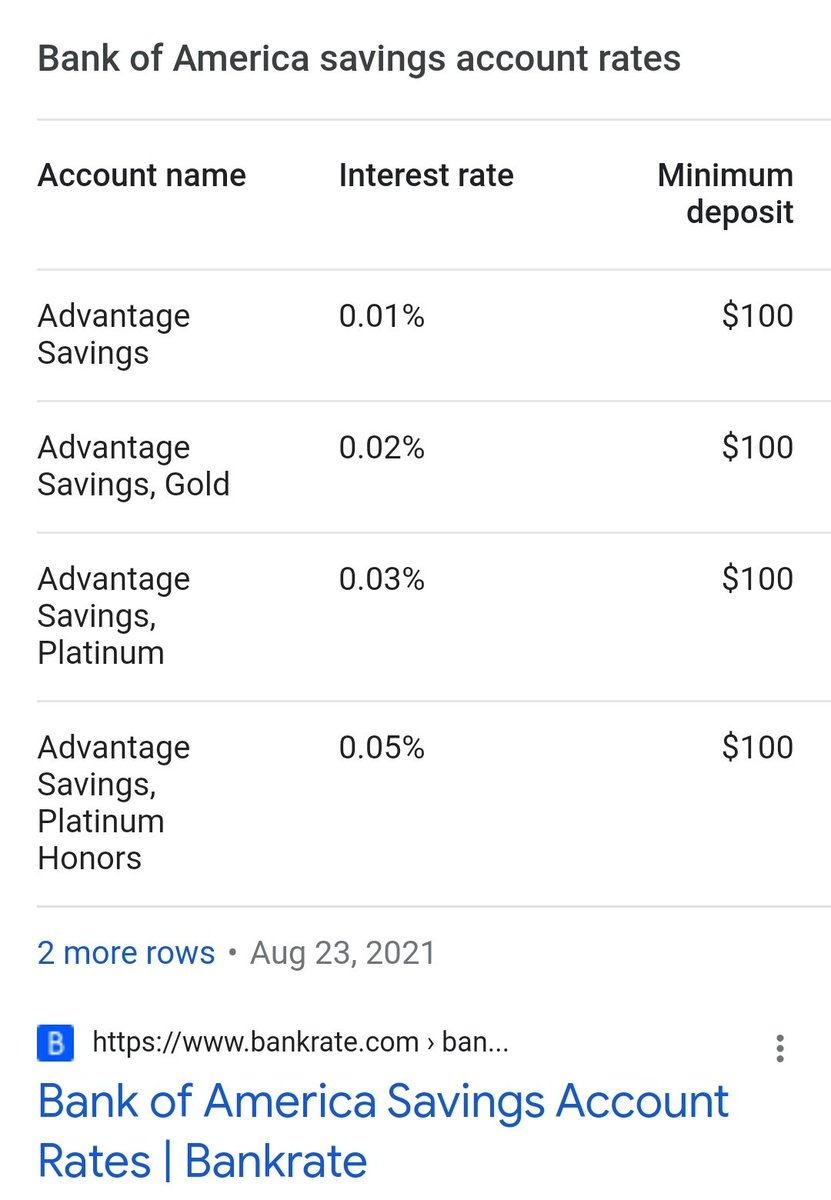831x1200 pixels.
Task: Click the 'Advantage Savings, Platinum Honors' row name
Action: point(114,803)
